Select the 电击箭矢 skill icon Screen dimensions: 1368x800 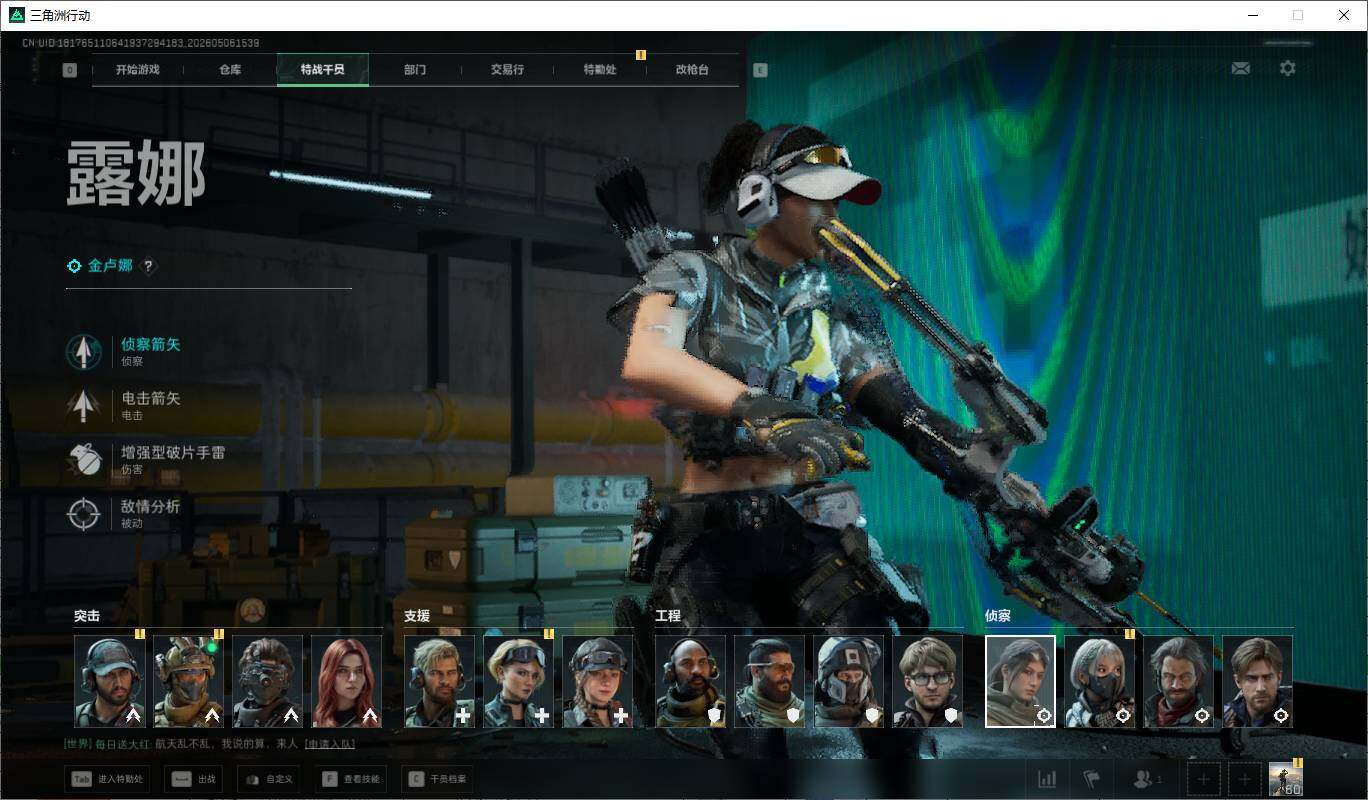[84, 405]
